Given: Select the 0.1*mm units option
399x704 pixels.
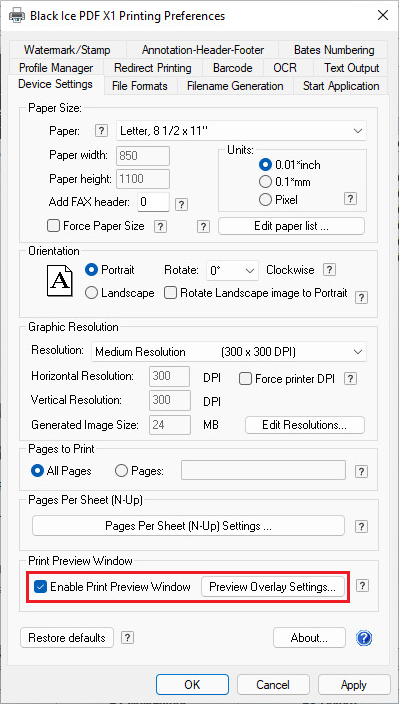Looking at the screenshot, I should coord(266,182).
